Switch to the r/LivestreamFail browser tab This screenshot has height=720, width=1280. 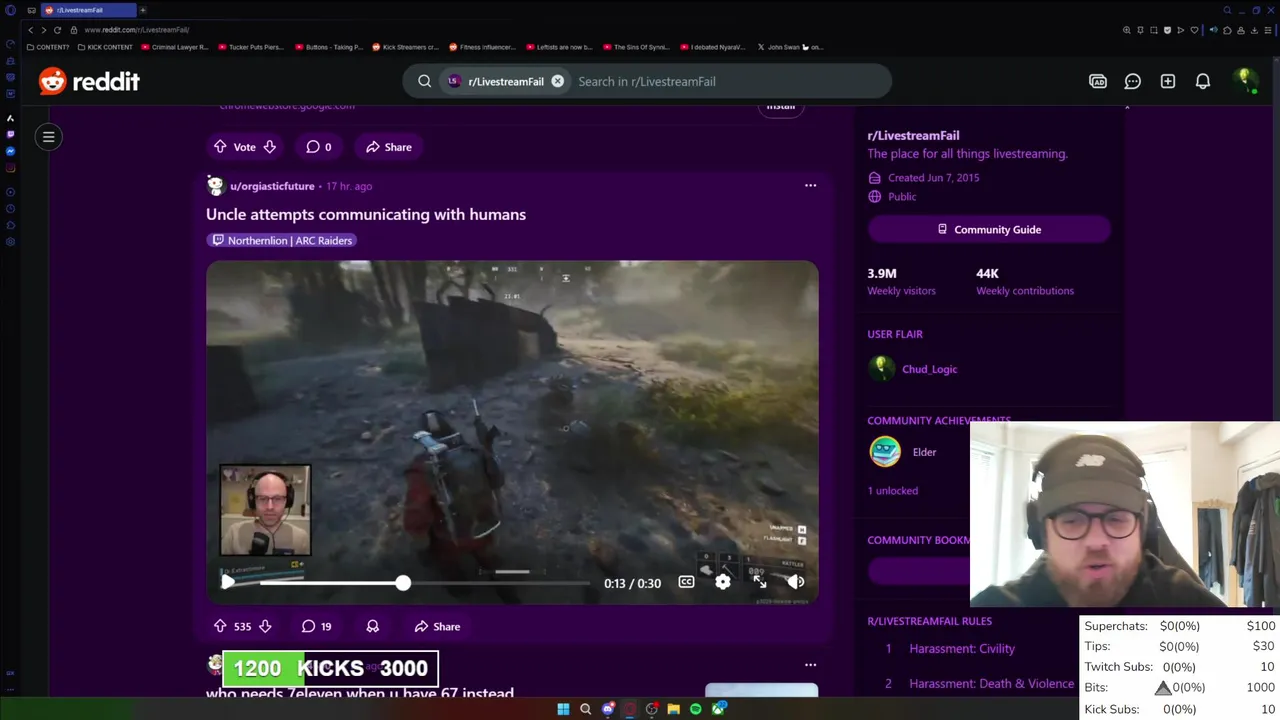pyautogui.click(x=88, y=10)
